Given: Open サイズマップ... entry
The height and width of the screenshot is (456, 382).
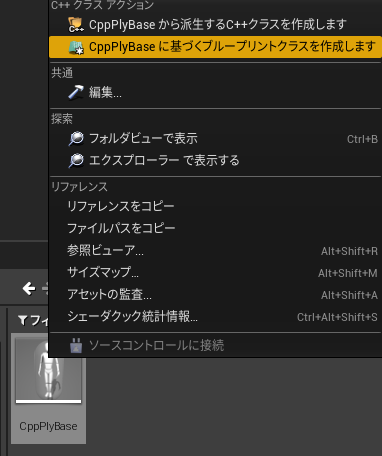Looking at the screenshot, I should (215, 272).
